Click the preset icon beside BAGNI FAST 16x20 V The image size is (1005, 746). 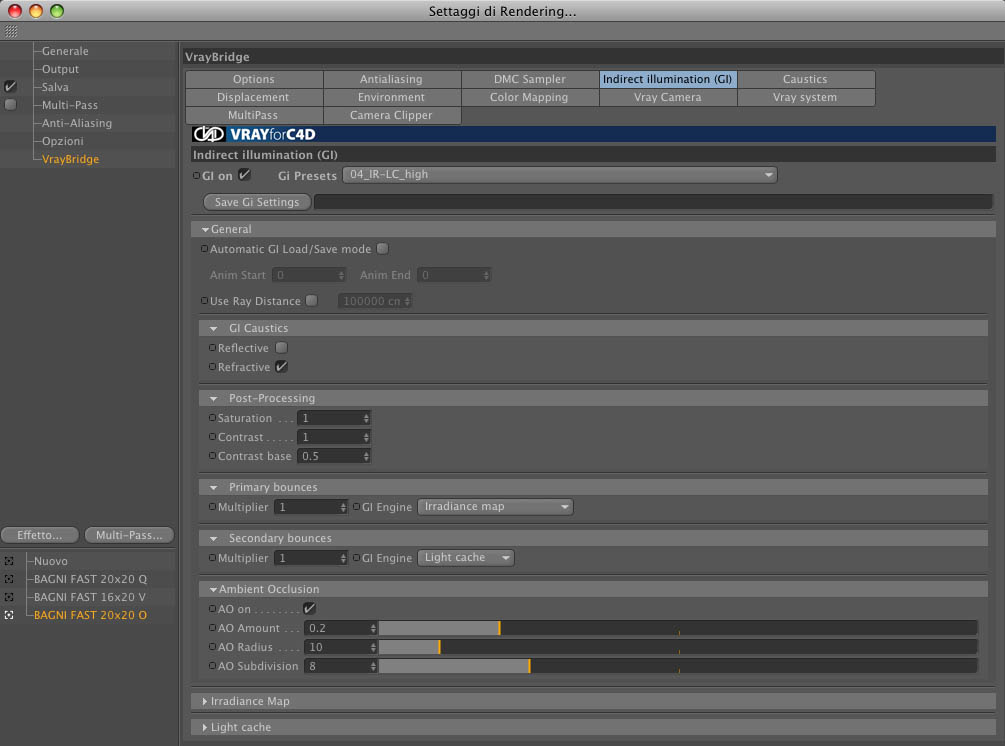point(9,597)
